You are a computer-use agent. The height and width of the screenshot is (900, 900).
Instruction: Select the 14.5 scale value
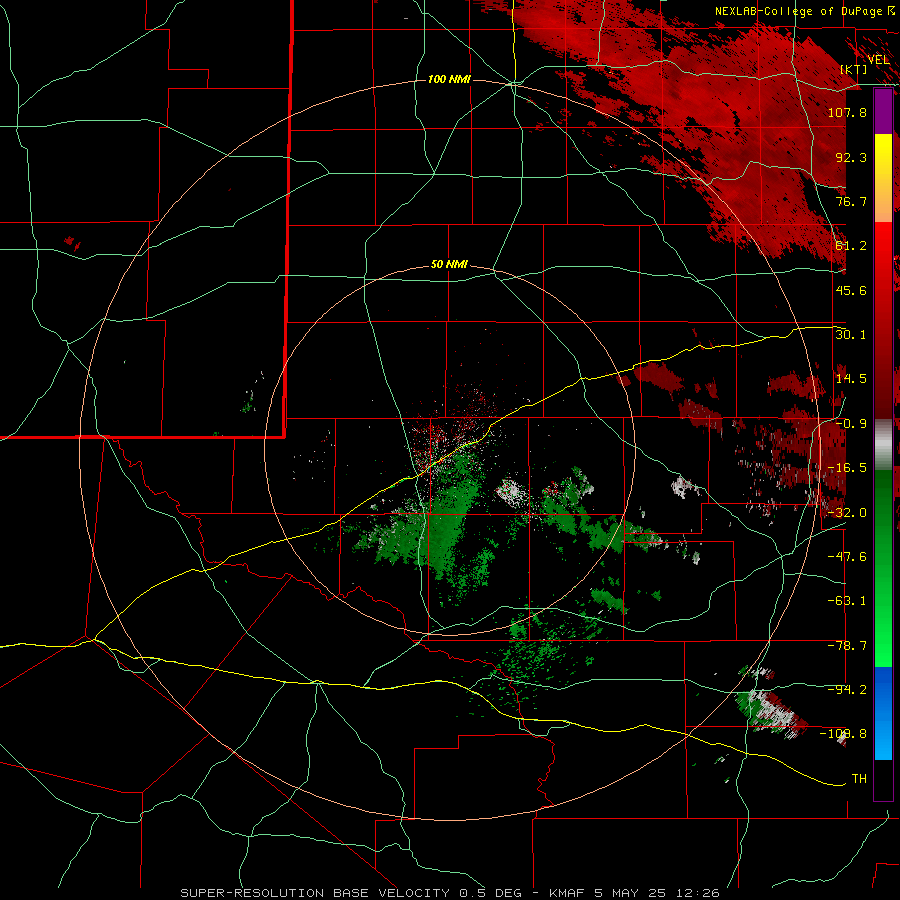851,379
